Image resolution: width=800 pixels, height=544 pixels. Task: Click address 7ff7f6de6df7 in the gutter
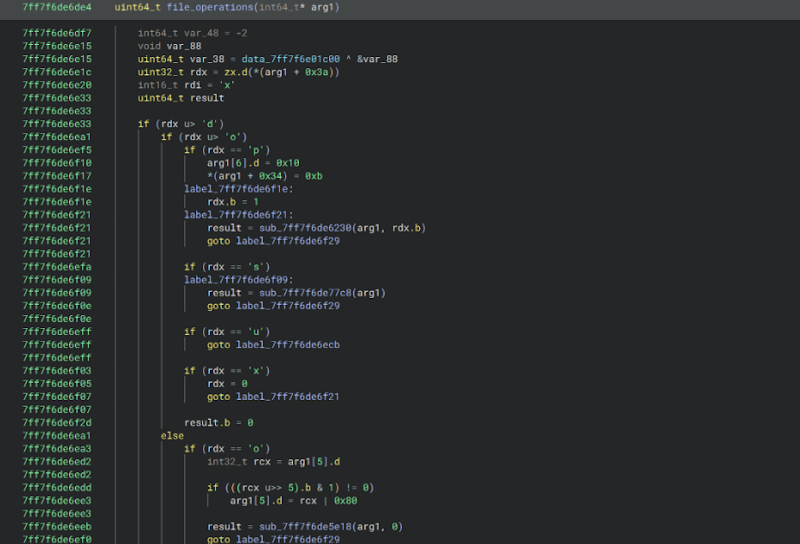(57, 33)
